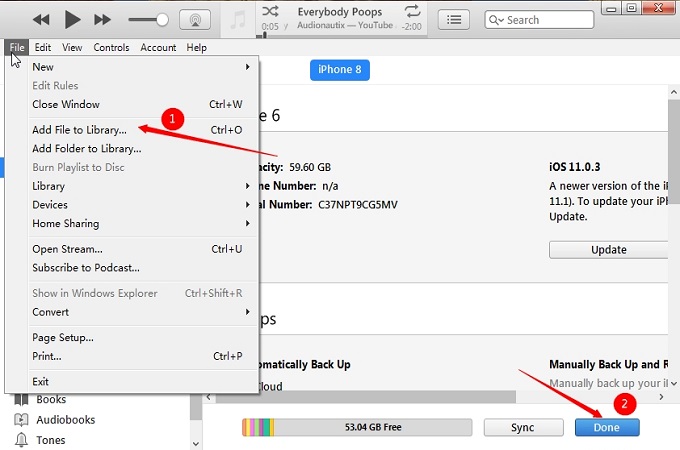Image resolution: width=680 pixels, height=450 pixels.
Task: Open the Account menu
Action: click(x=158, y=47)
